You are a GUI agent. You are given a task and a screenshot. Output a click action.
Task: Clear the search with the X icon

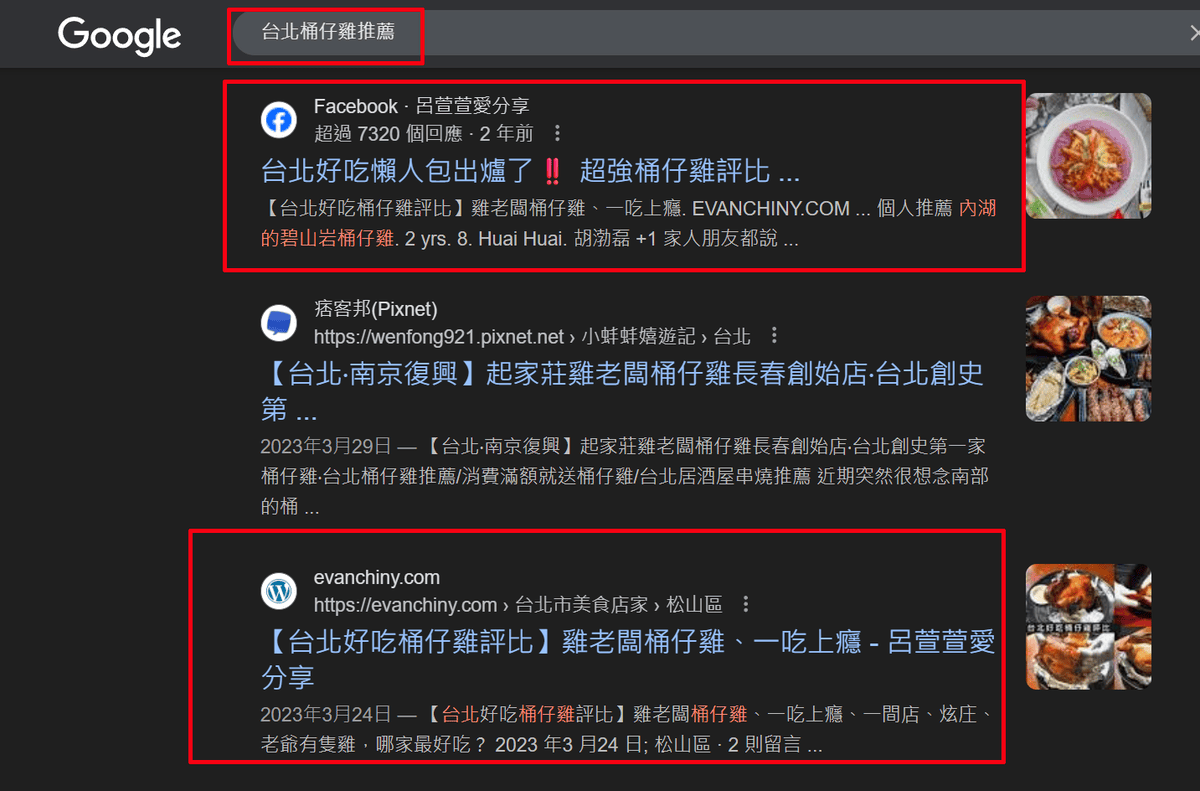tap(1193, 33)
